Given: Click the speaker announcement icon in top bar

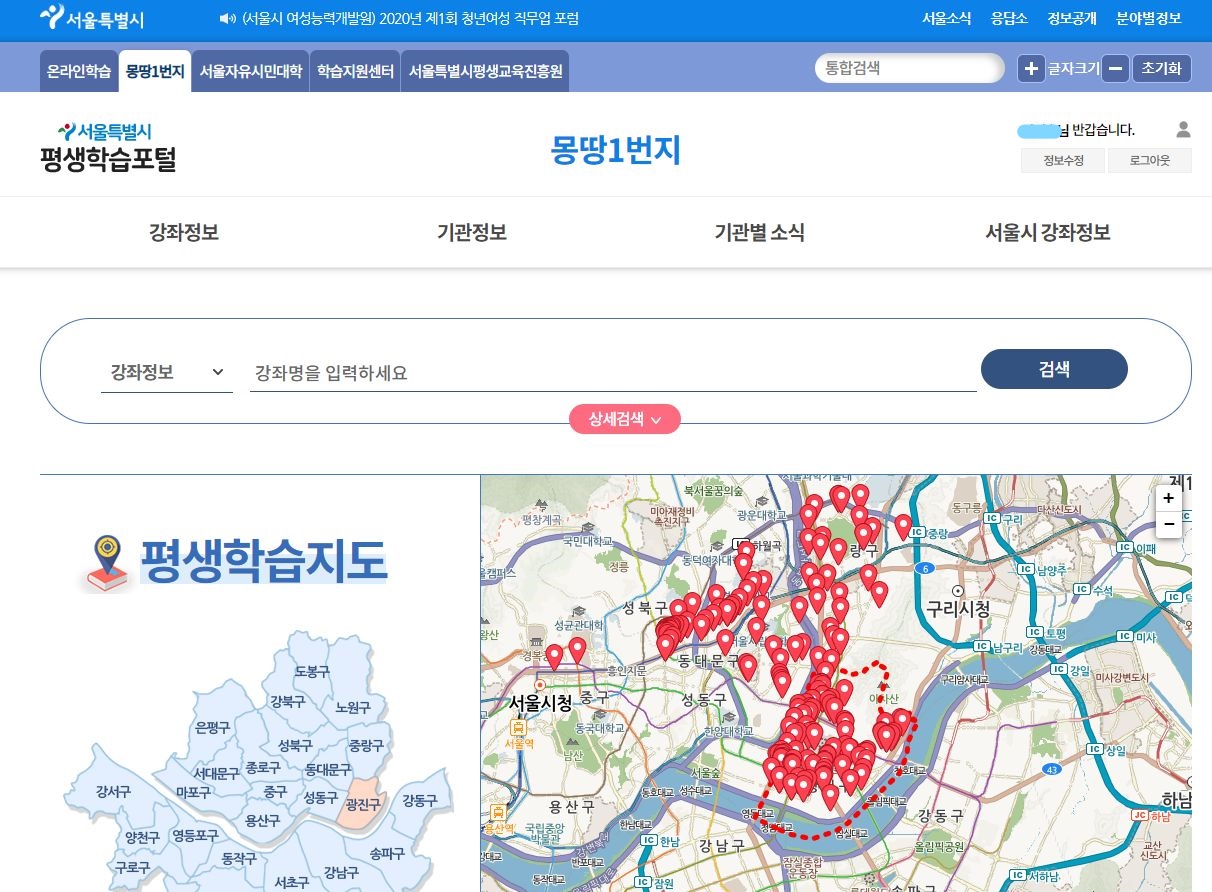Looking at the screenshot, I should (x=227, y=19).
